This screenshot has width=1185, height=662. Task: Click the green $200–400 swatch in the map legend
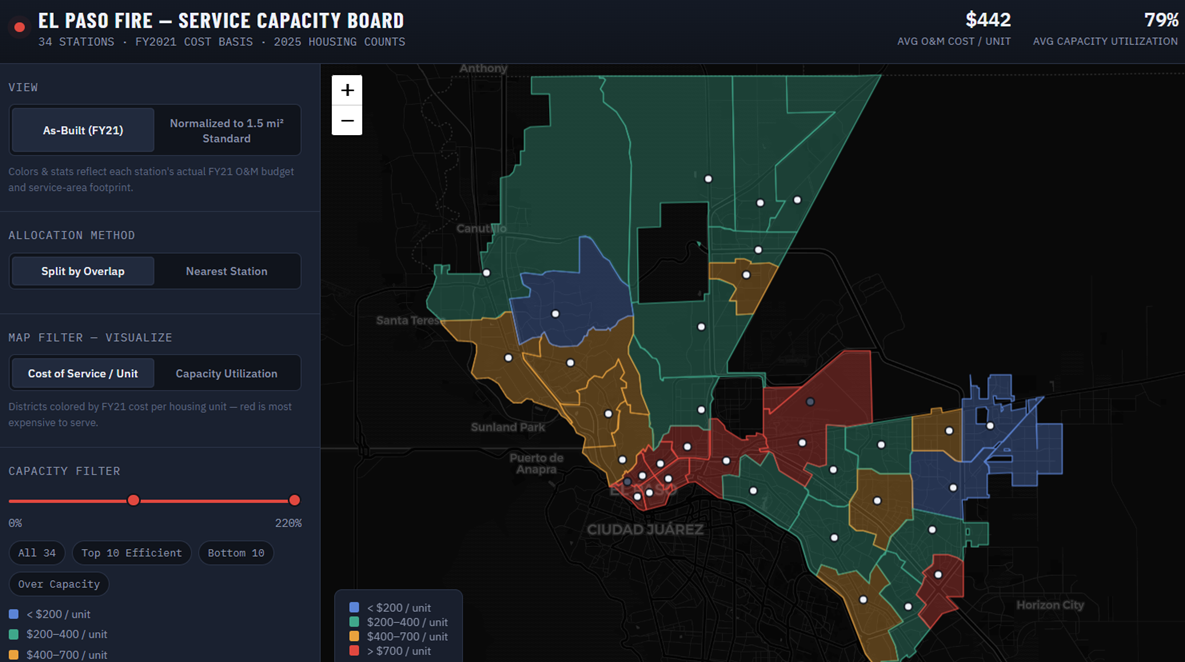[x=354, y=621]
